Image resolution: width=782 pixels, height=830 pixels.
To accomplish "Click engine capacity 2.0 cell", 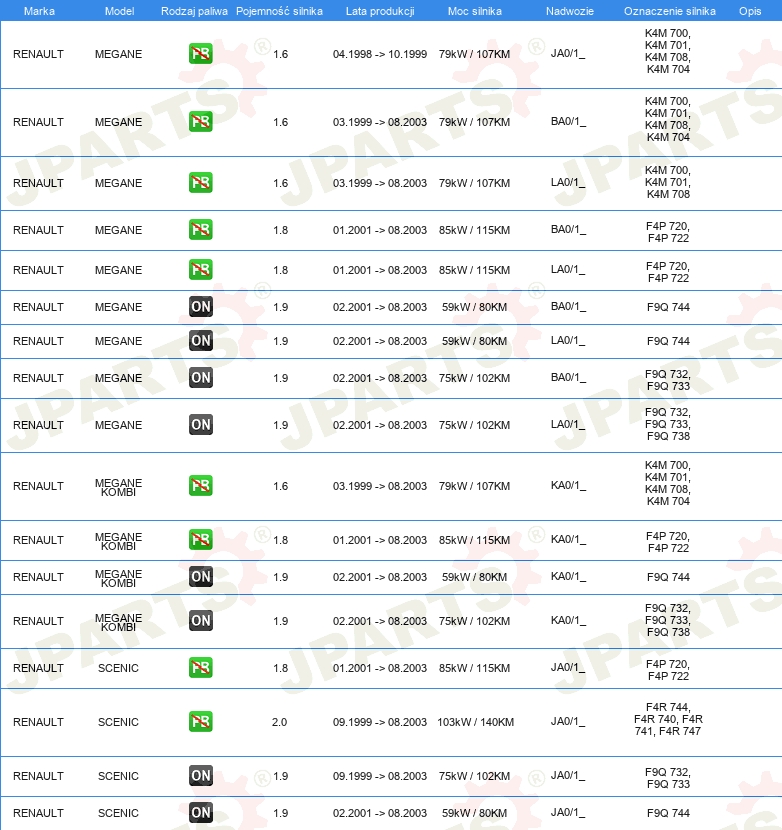I will click(280, 722).
